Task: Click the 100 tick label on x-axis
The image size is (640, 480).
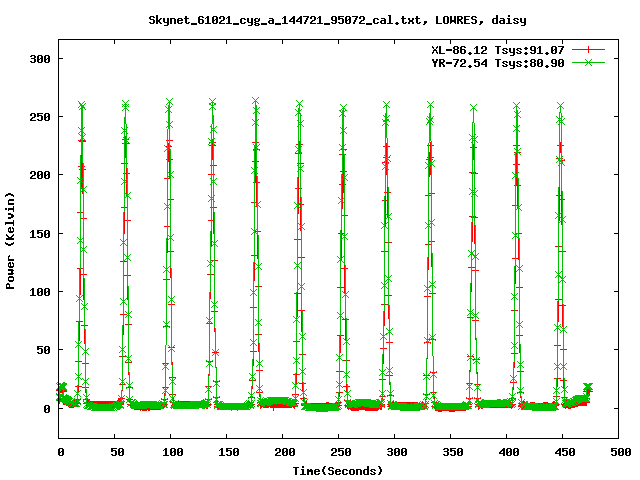Action: [x=171, y=453]
